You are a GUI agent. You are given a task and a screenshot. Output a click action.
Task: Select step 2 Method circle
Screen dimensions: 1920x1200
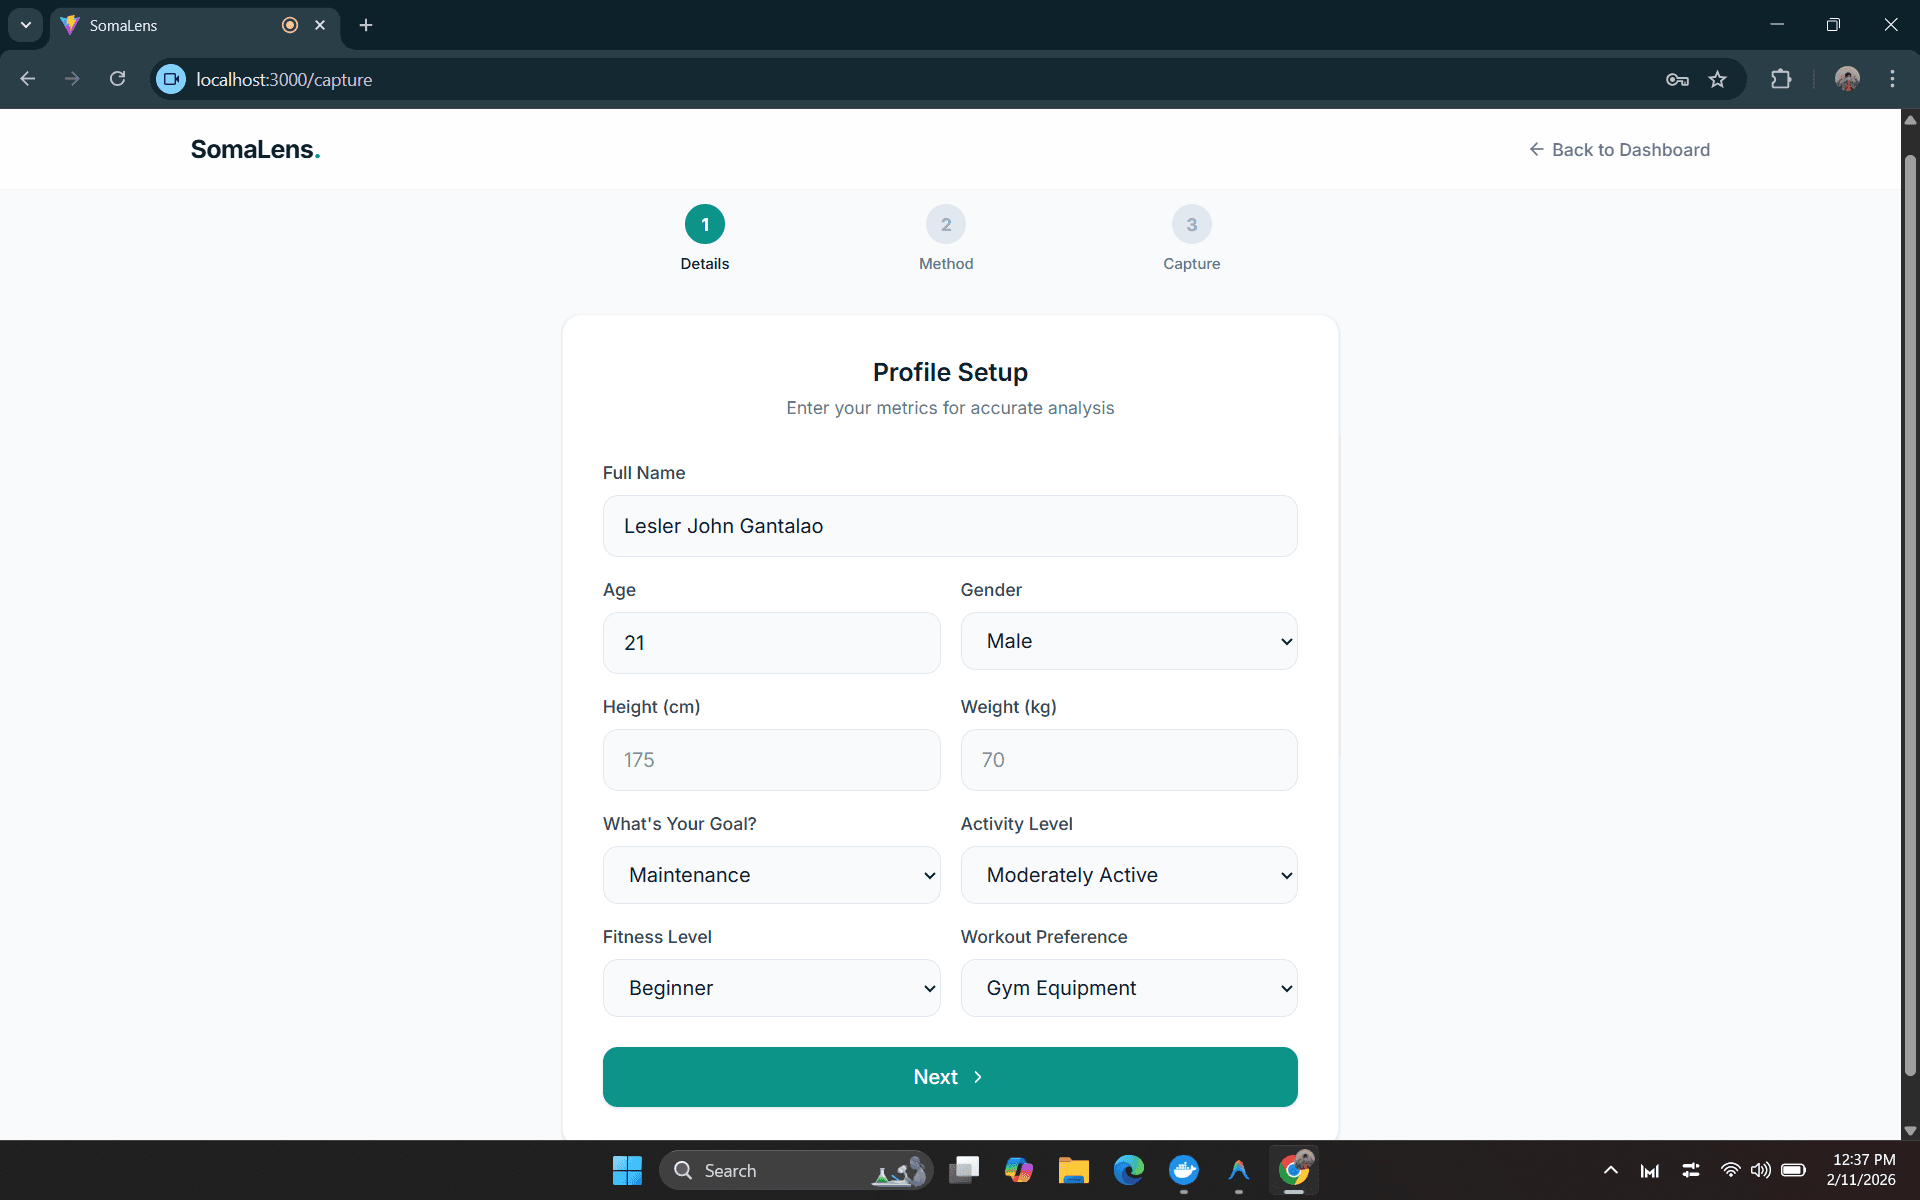946,224
